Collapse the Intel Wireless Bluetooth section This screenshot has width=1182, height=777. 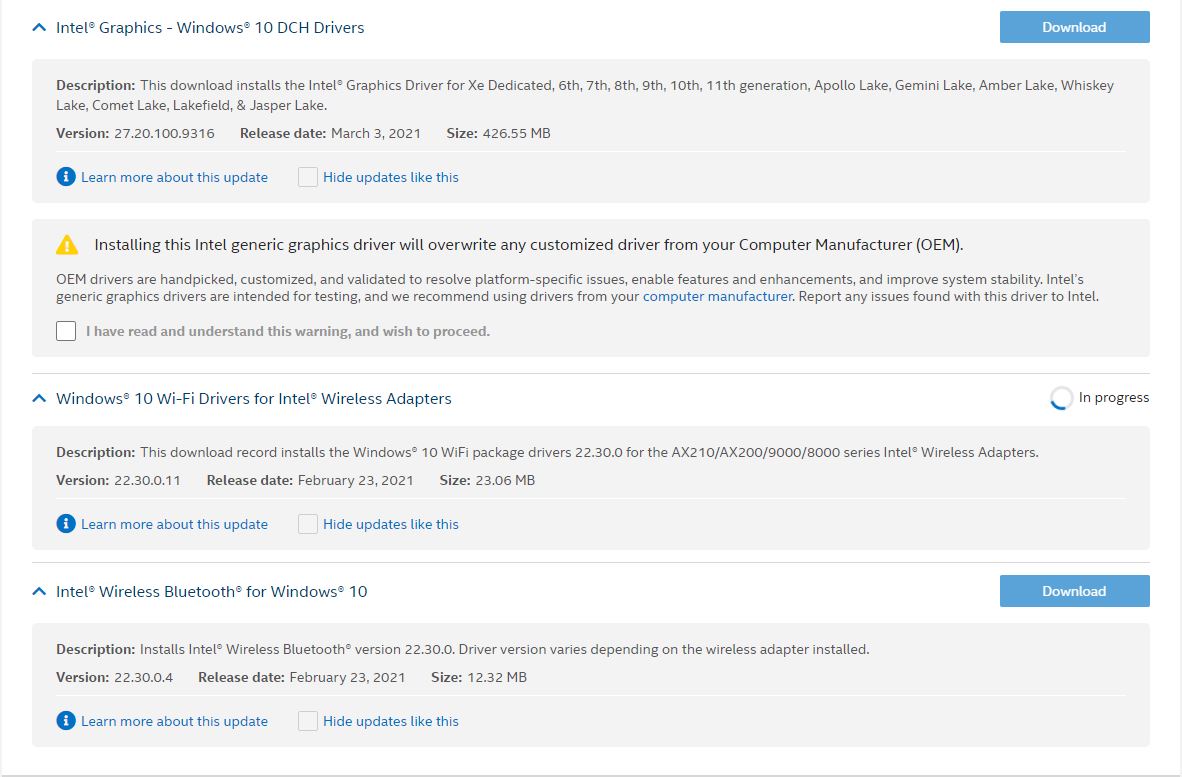pyautogui.click(x=39, y=592)
